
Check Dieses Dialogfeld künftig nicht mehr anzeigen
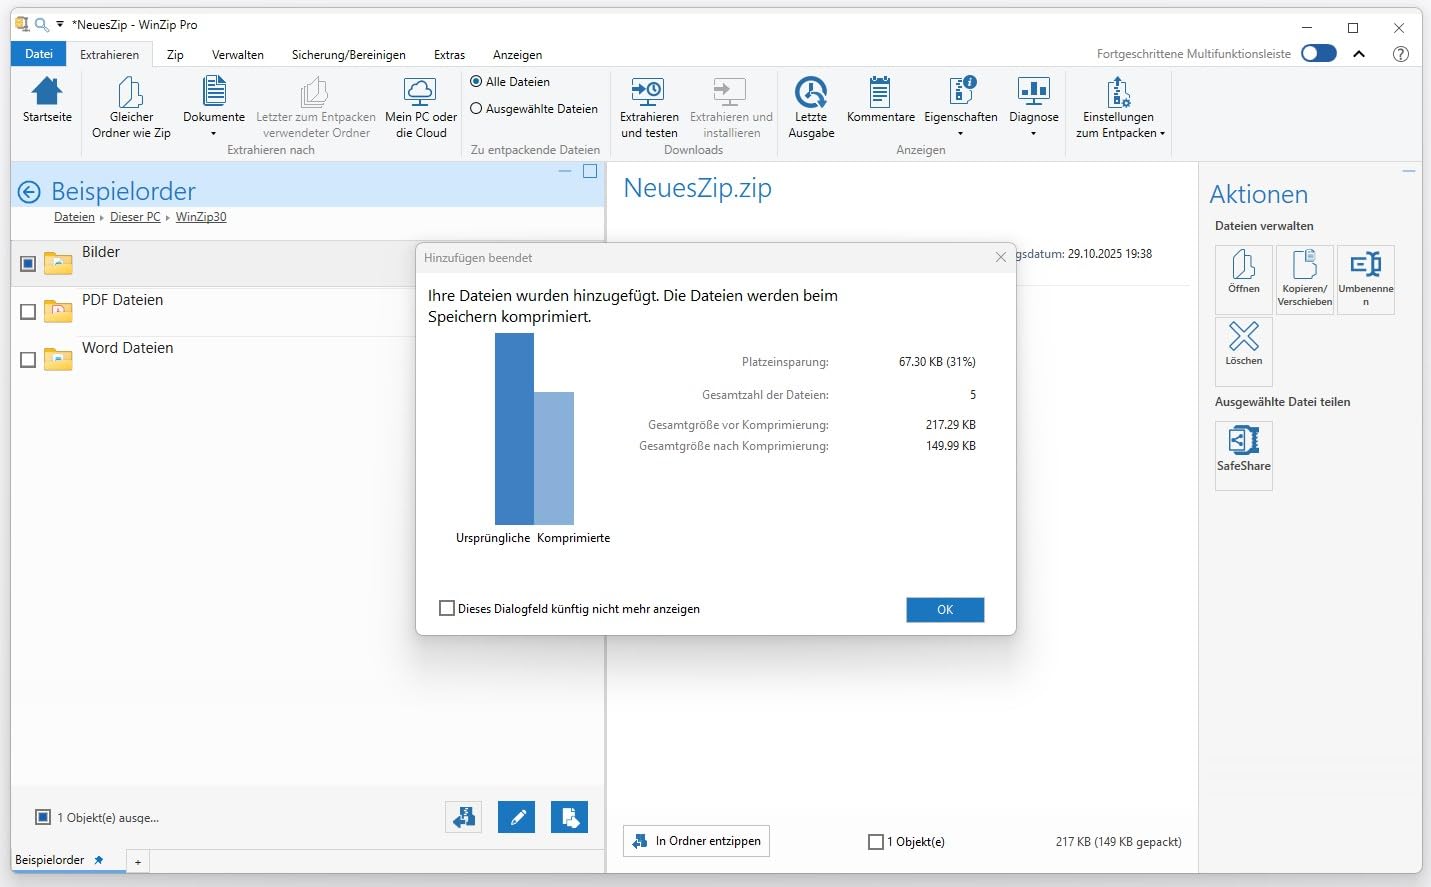[447, 608]
